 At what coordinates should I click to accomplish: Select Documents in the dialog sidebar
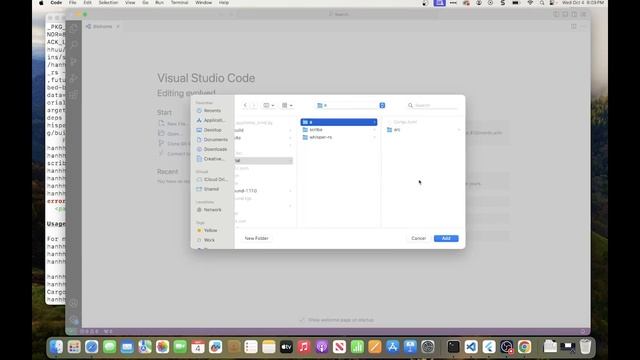tap(212, 140)
